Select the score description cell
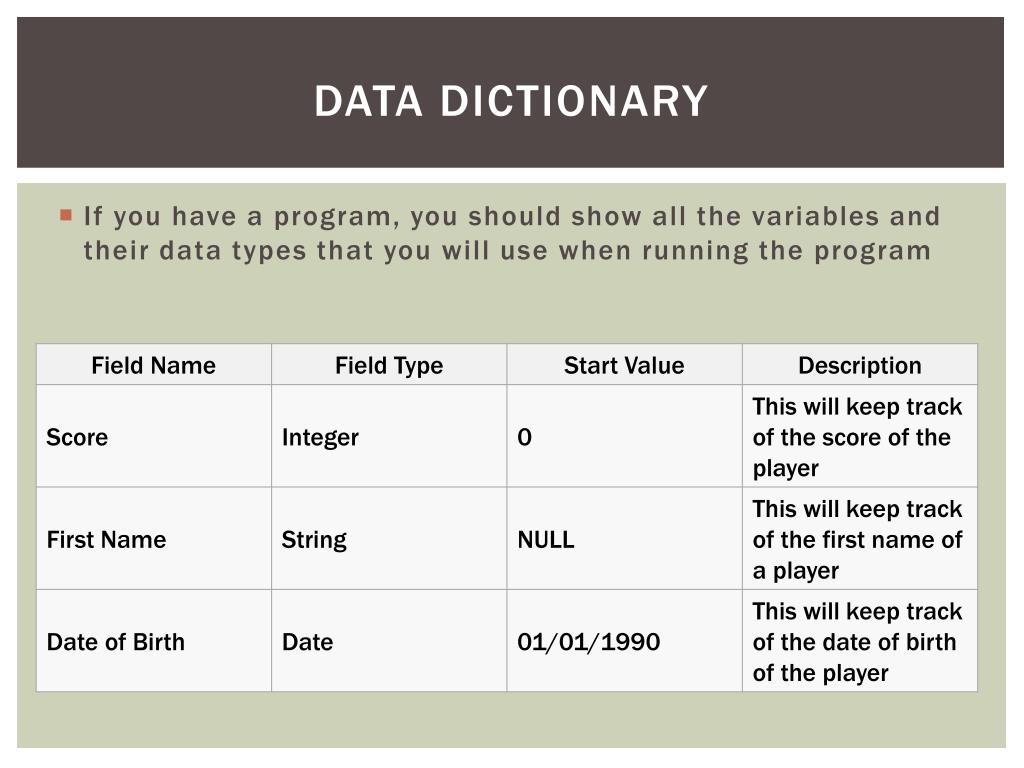The height and width of the screenshot is (768, 1024). pyautogui.click(x=860, y=436)
